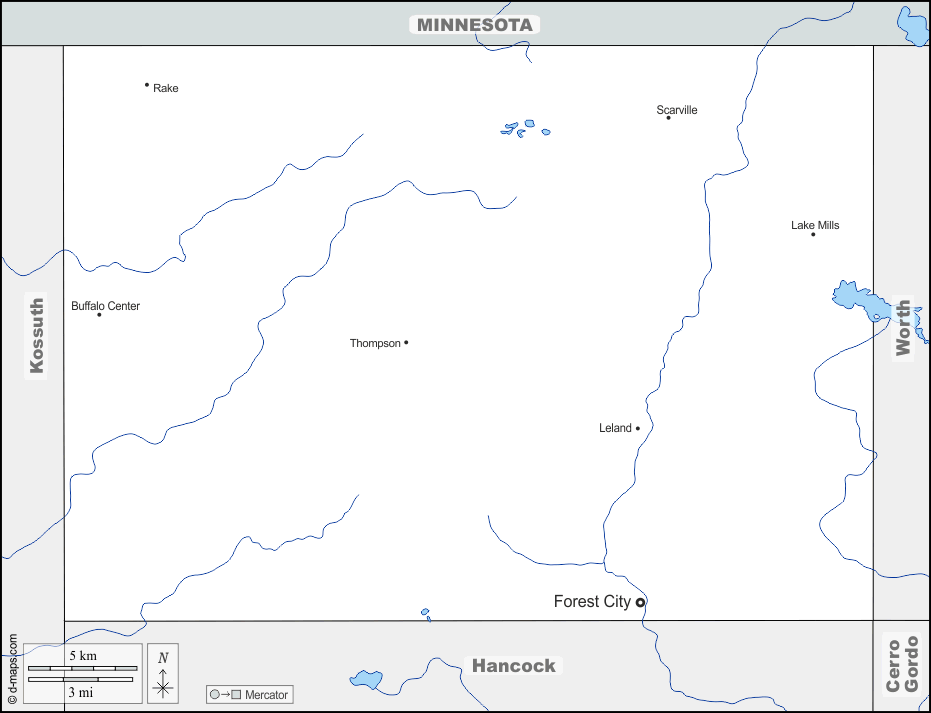Click the Forest City county seat marker
The image size is (931, 713).
click(x=640, y=602)
